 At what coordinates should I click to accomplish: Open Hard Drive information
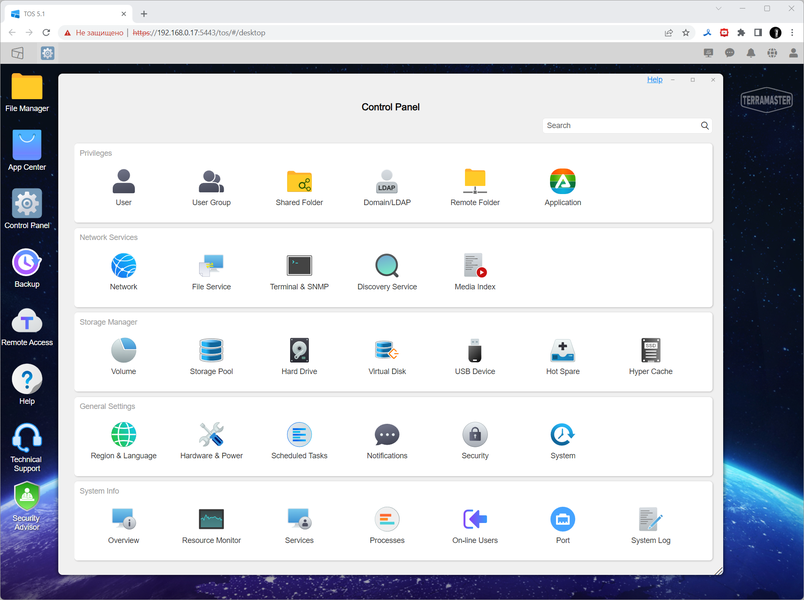point(299,356)
